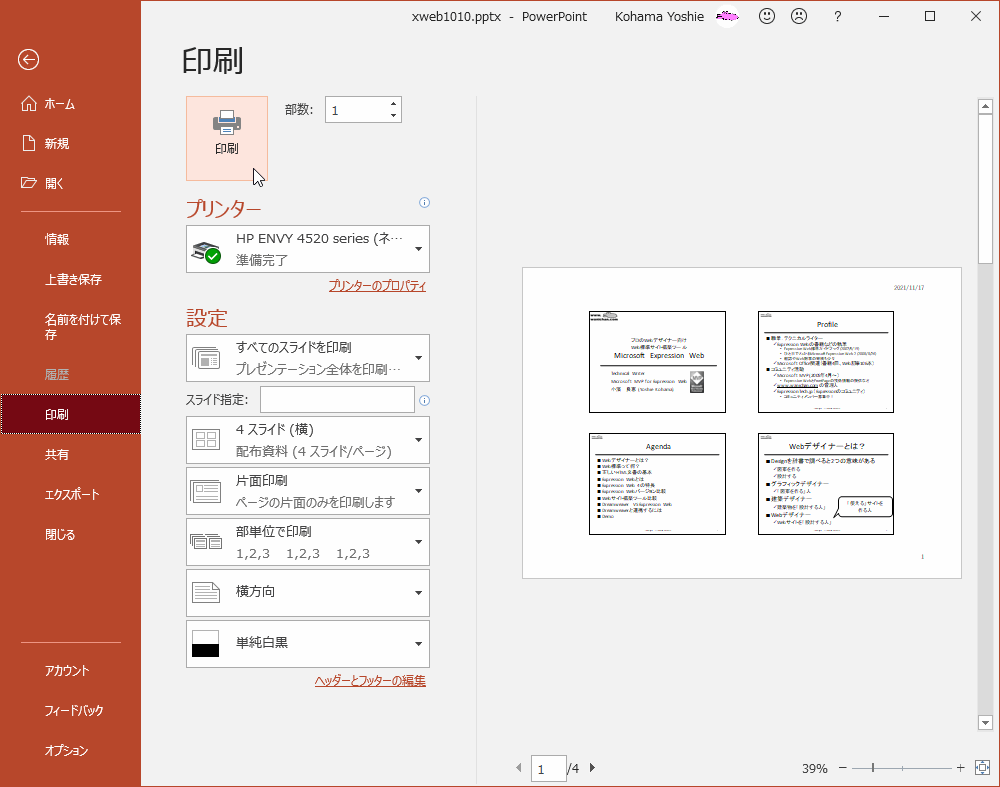
Task: Click the zoom out minus button
Action: tap(842, 768)
